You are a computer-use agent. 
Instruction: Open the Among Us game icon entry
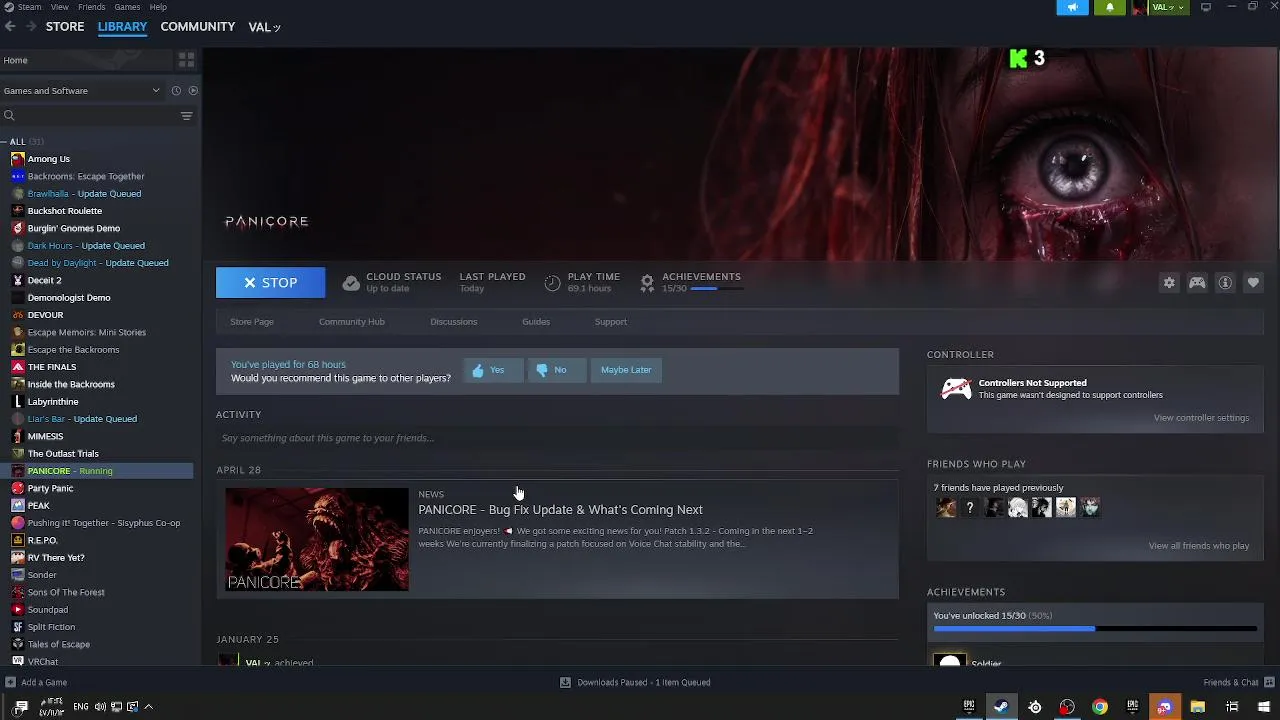tap(17, 159)
